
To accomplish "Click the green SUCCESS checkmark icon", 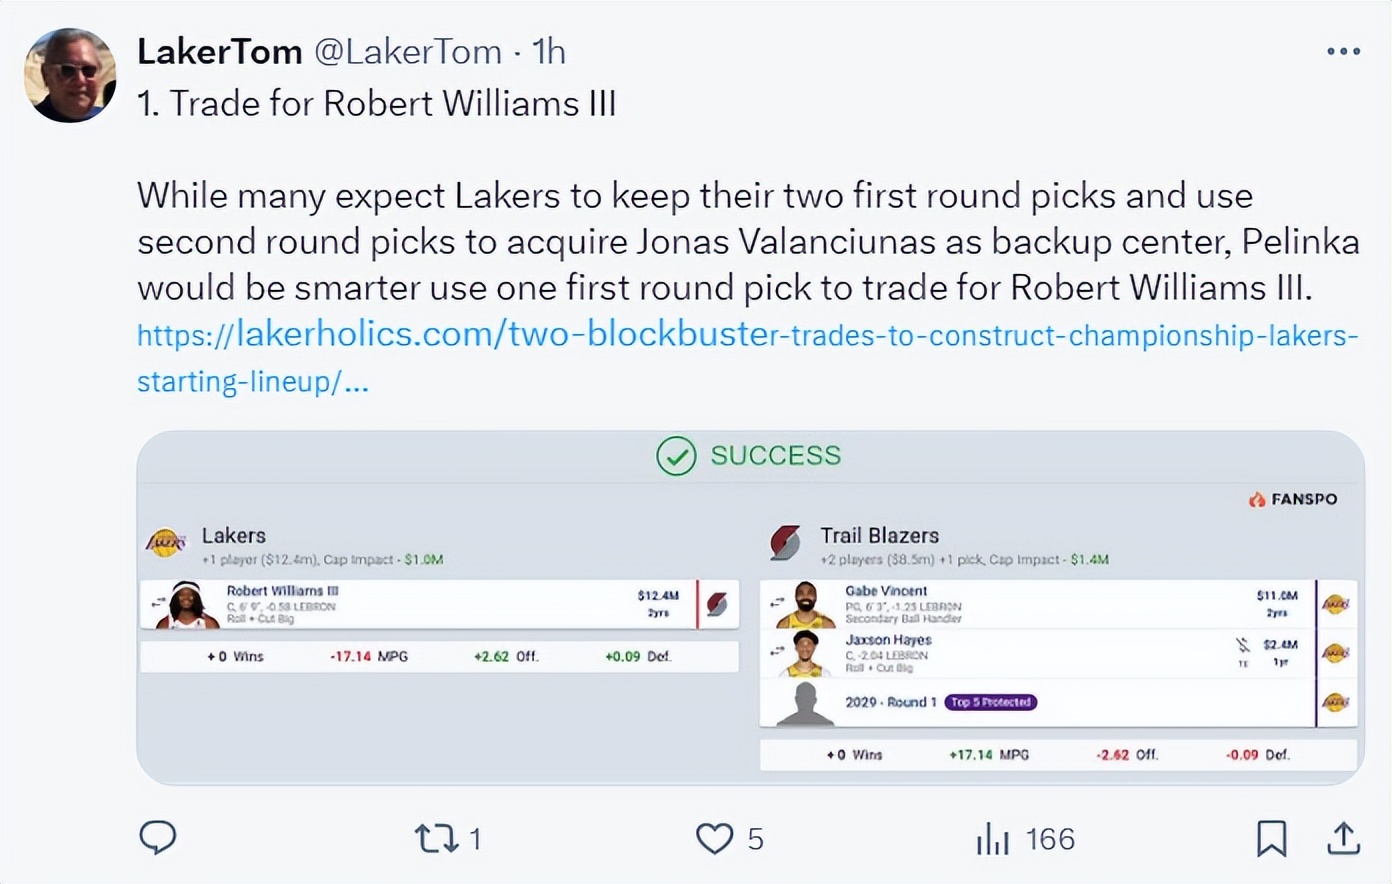I will coord(676,456).
